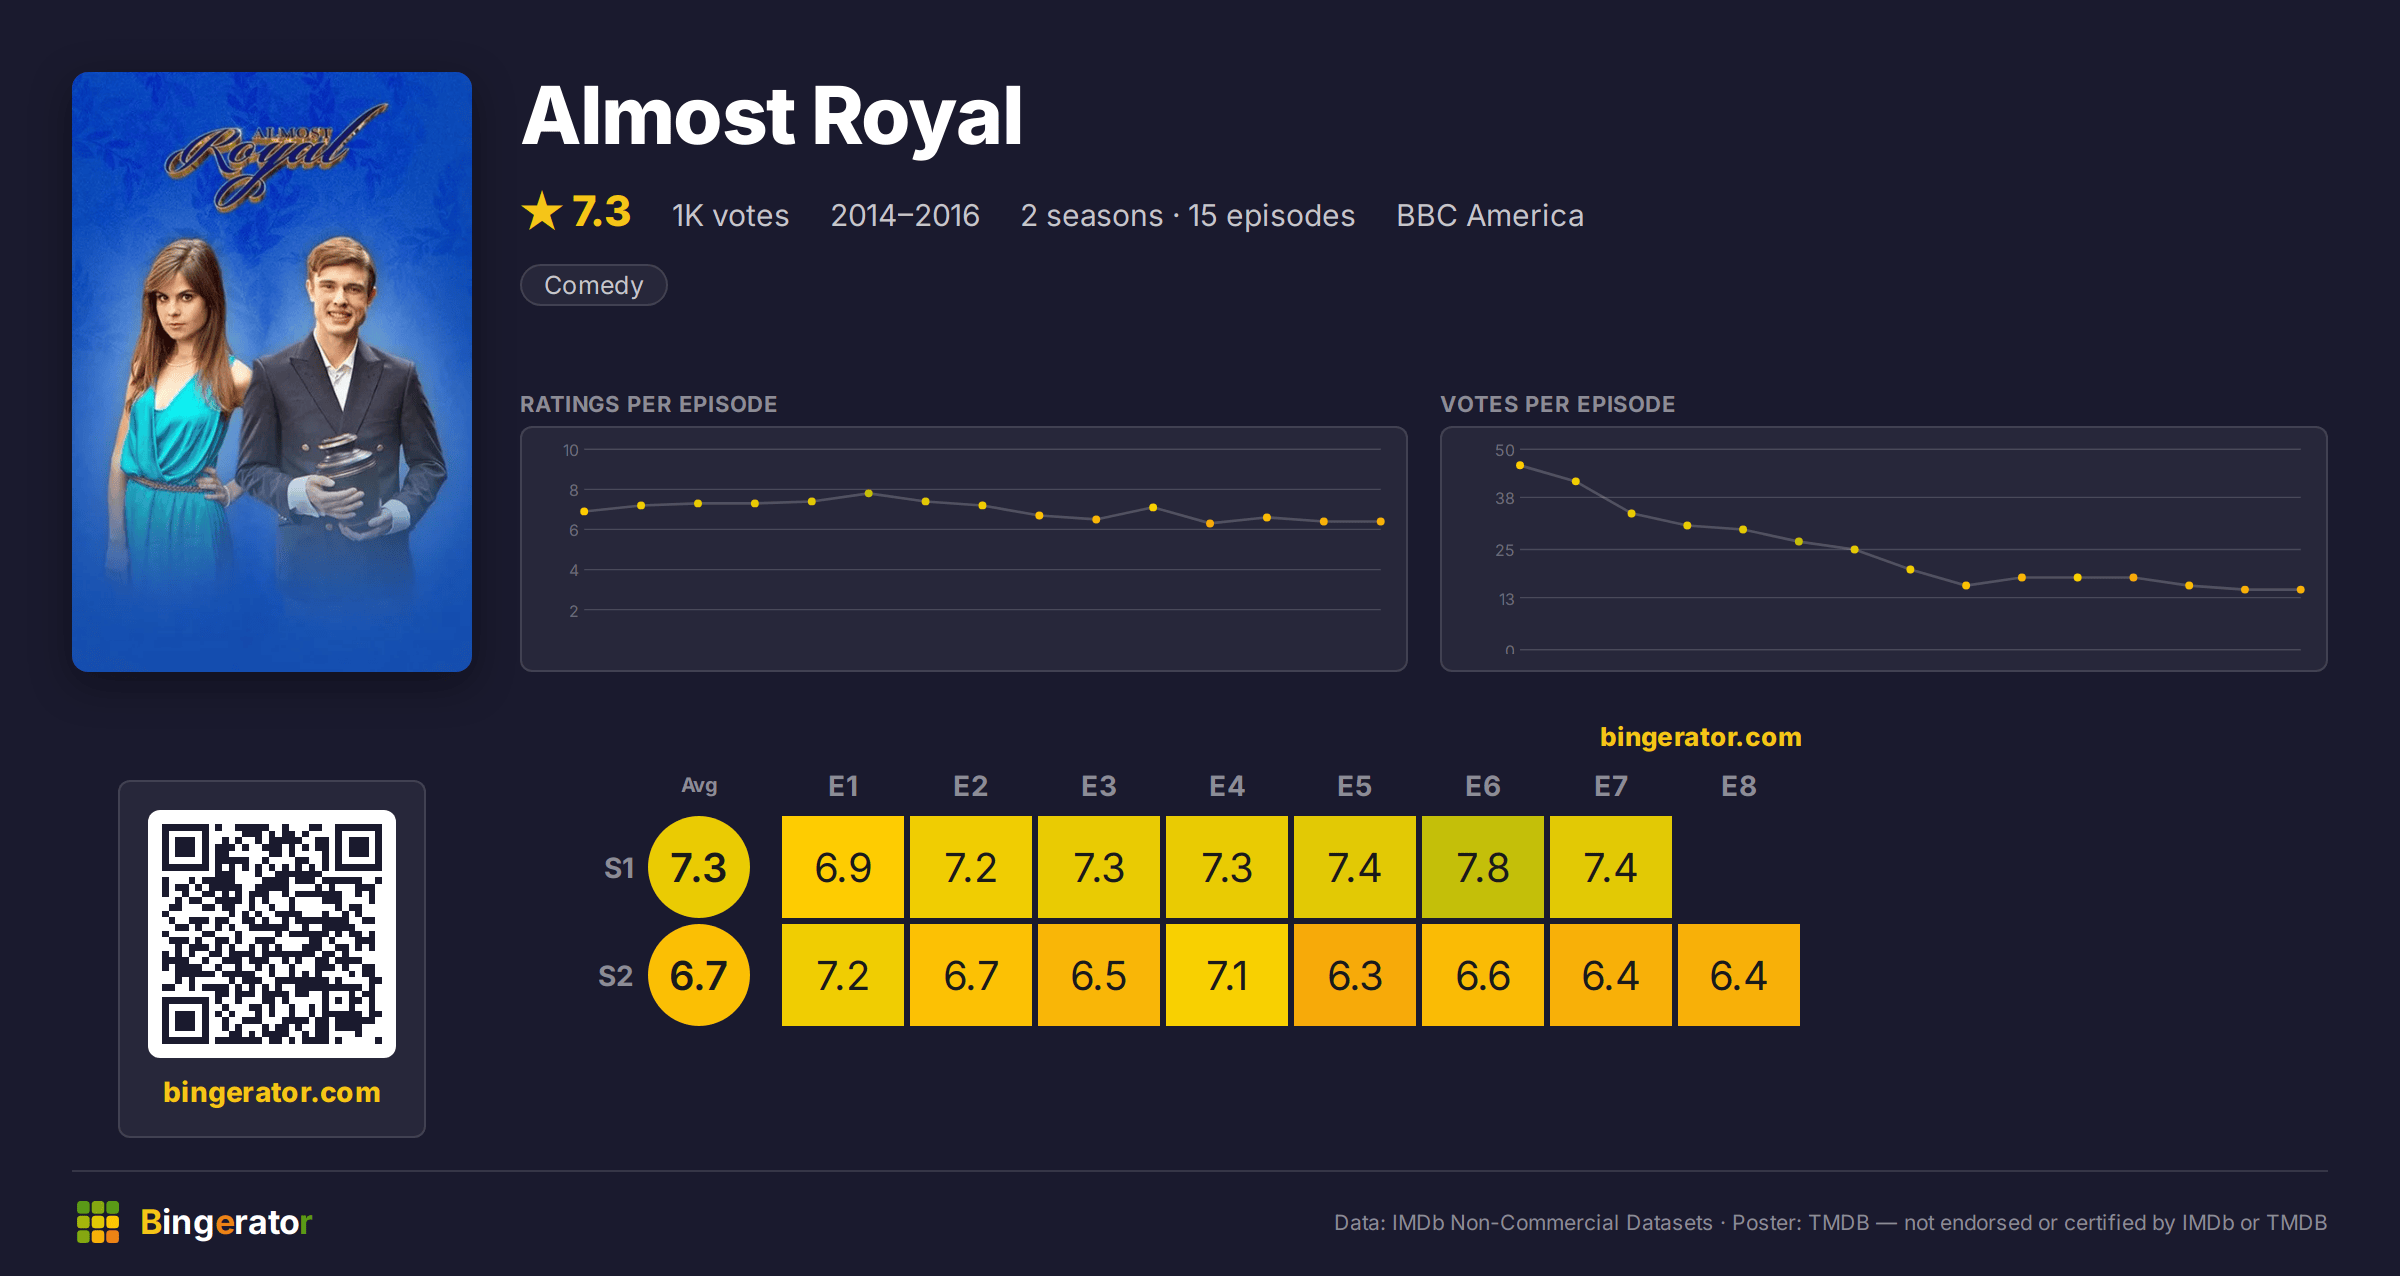Open bingerator.com link under QR code

click(272, 1091)
